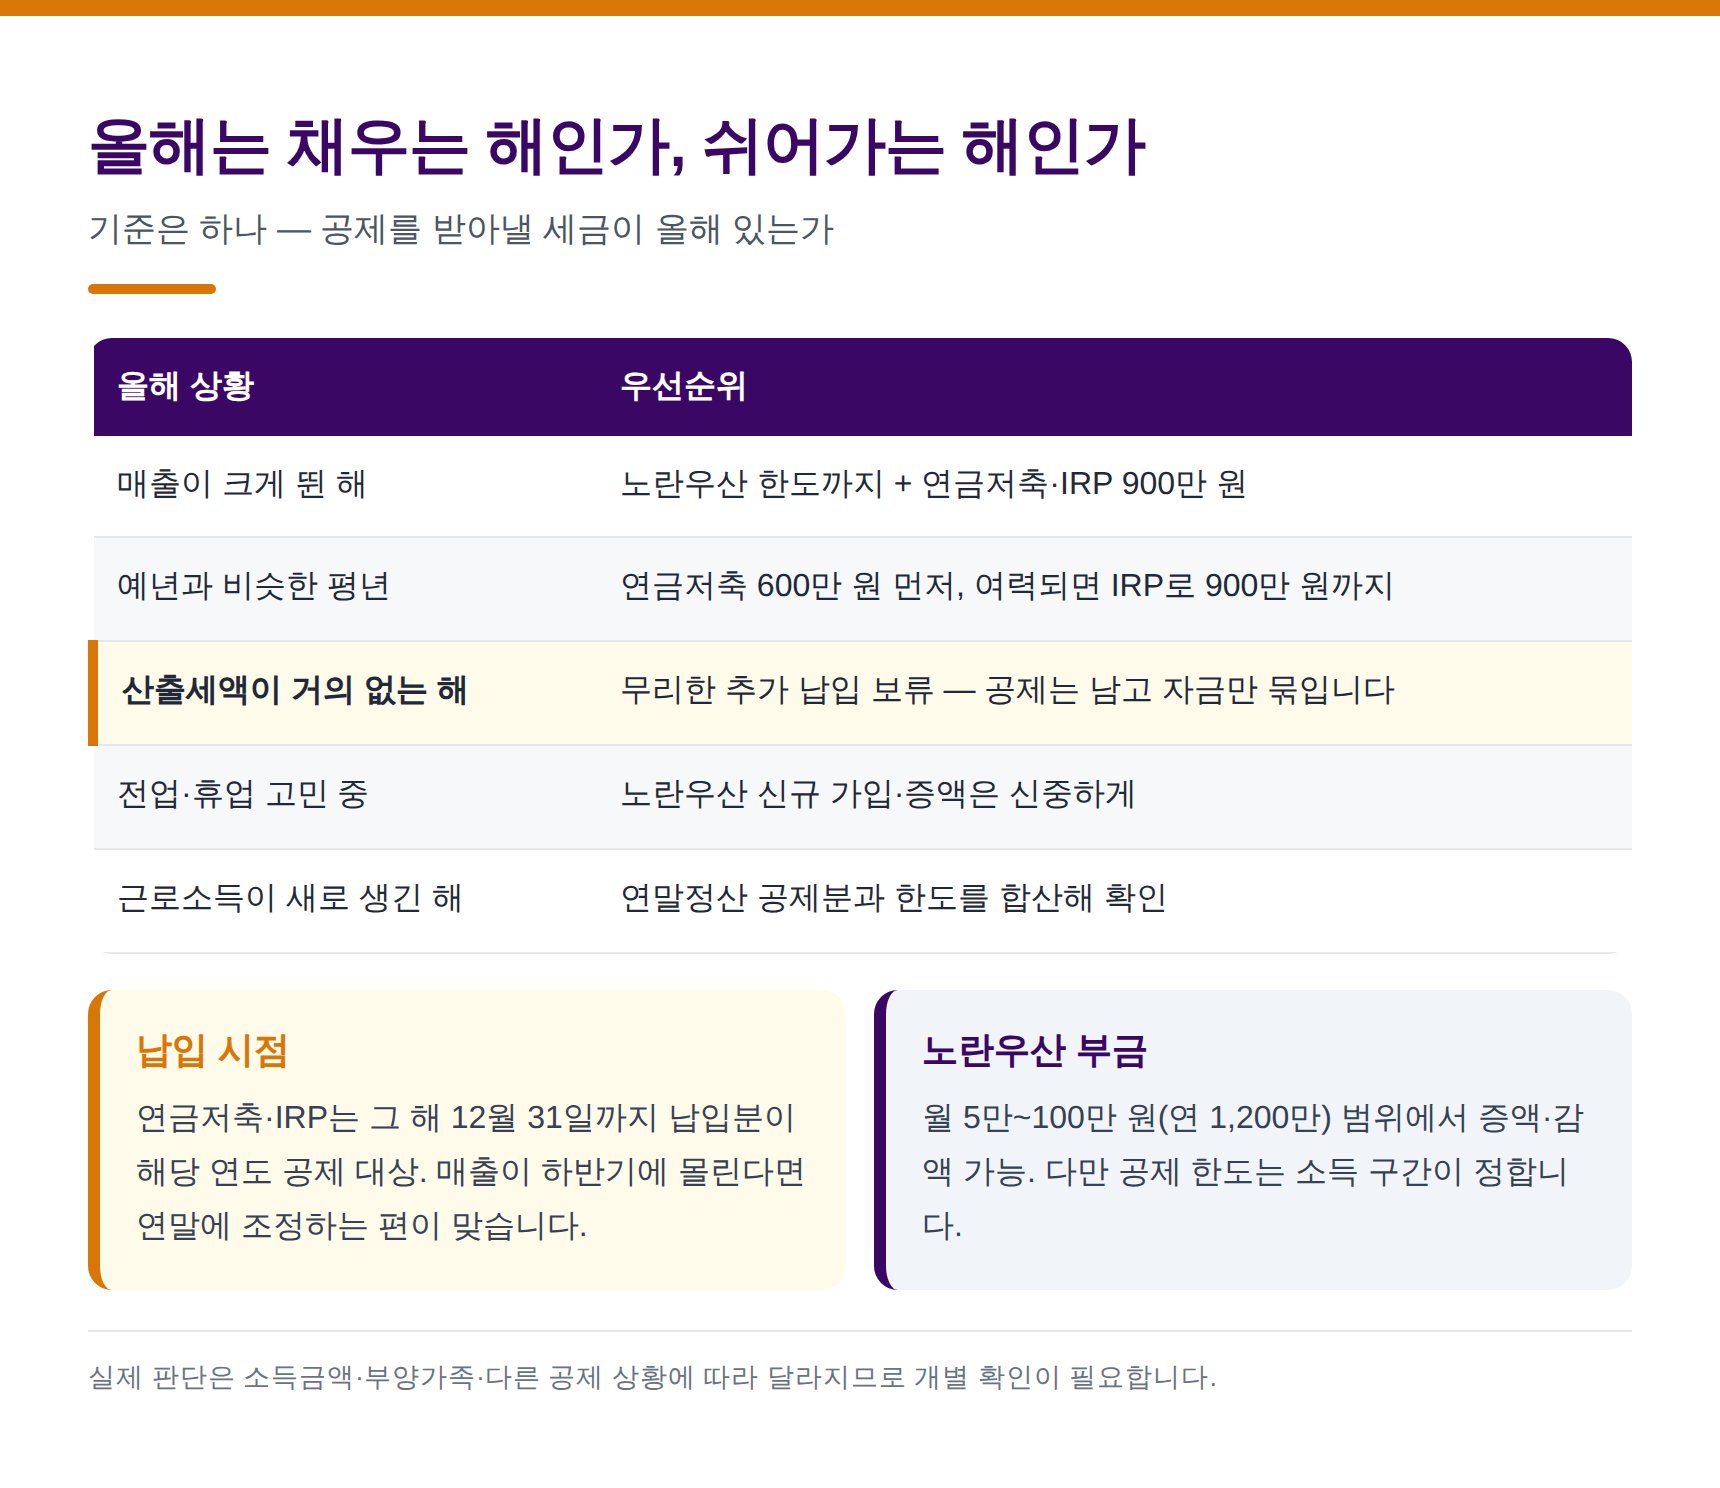The height and width of the screenshot is (1488, 1720).
Task: Select the cell starting '연금저축 600만 원 먼저'
Action: pyautogui.click(x=1114, y=589)
